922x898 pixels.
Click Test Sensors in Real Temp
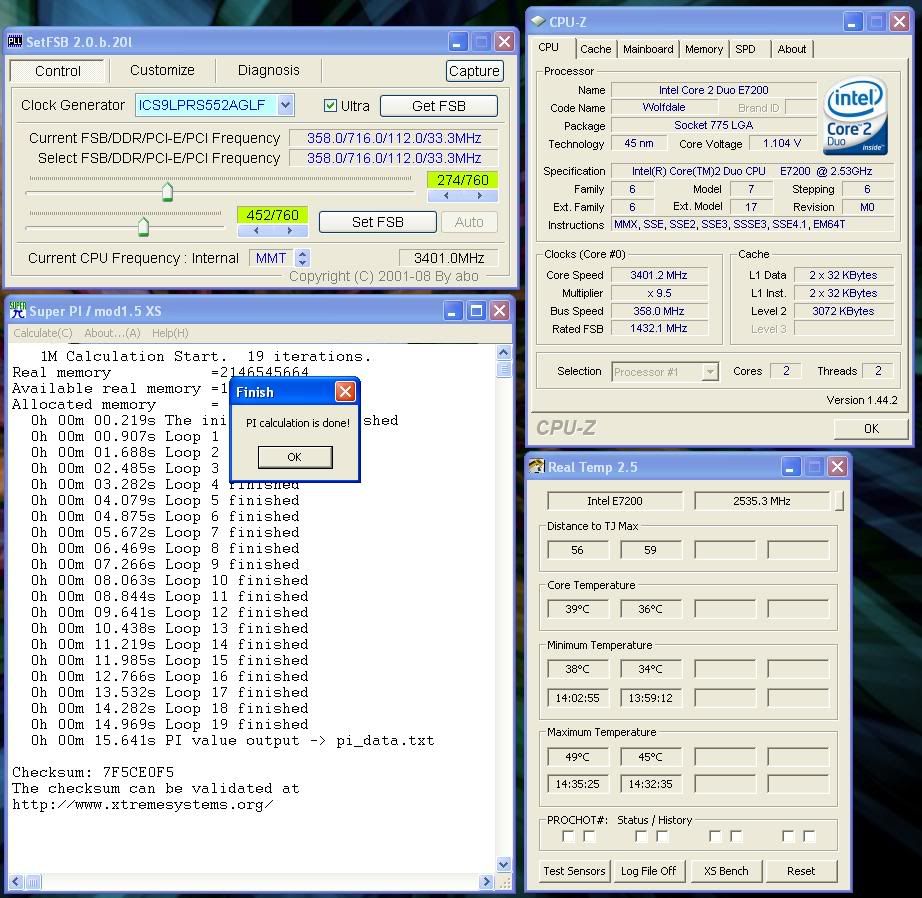point(574,870)
